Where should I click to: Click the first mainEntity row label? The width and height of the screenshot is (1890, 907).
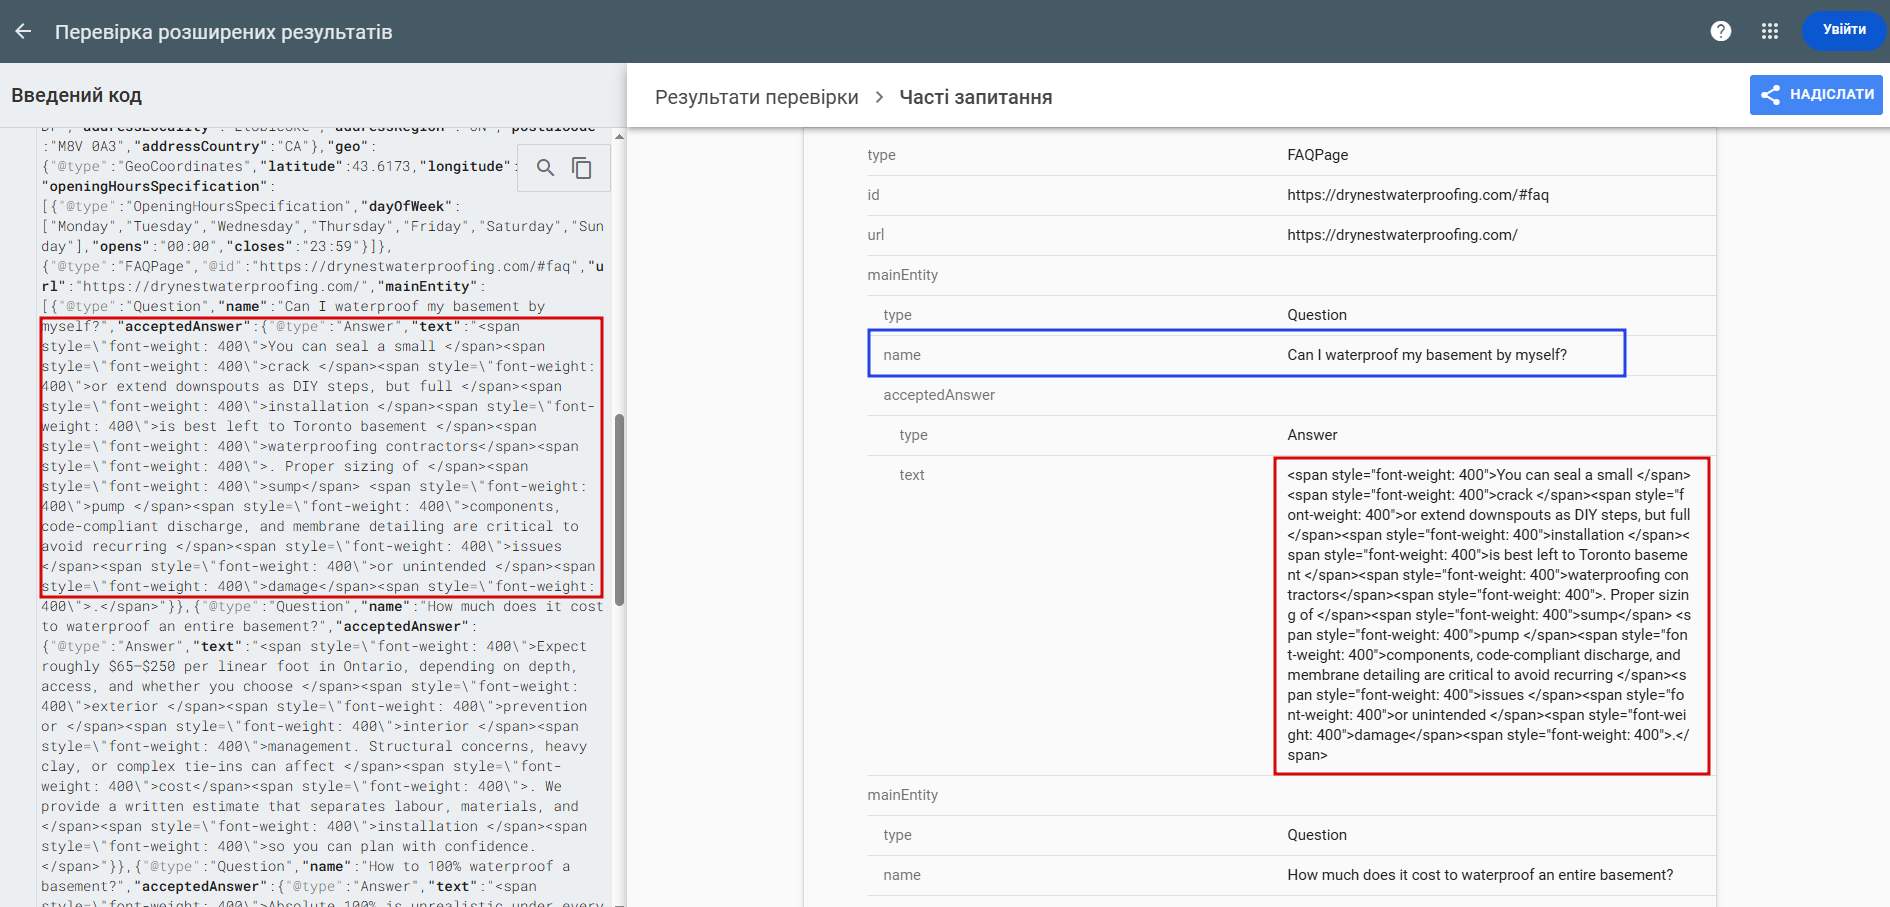coord(902,275)
